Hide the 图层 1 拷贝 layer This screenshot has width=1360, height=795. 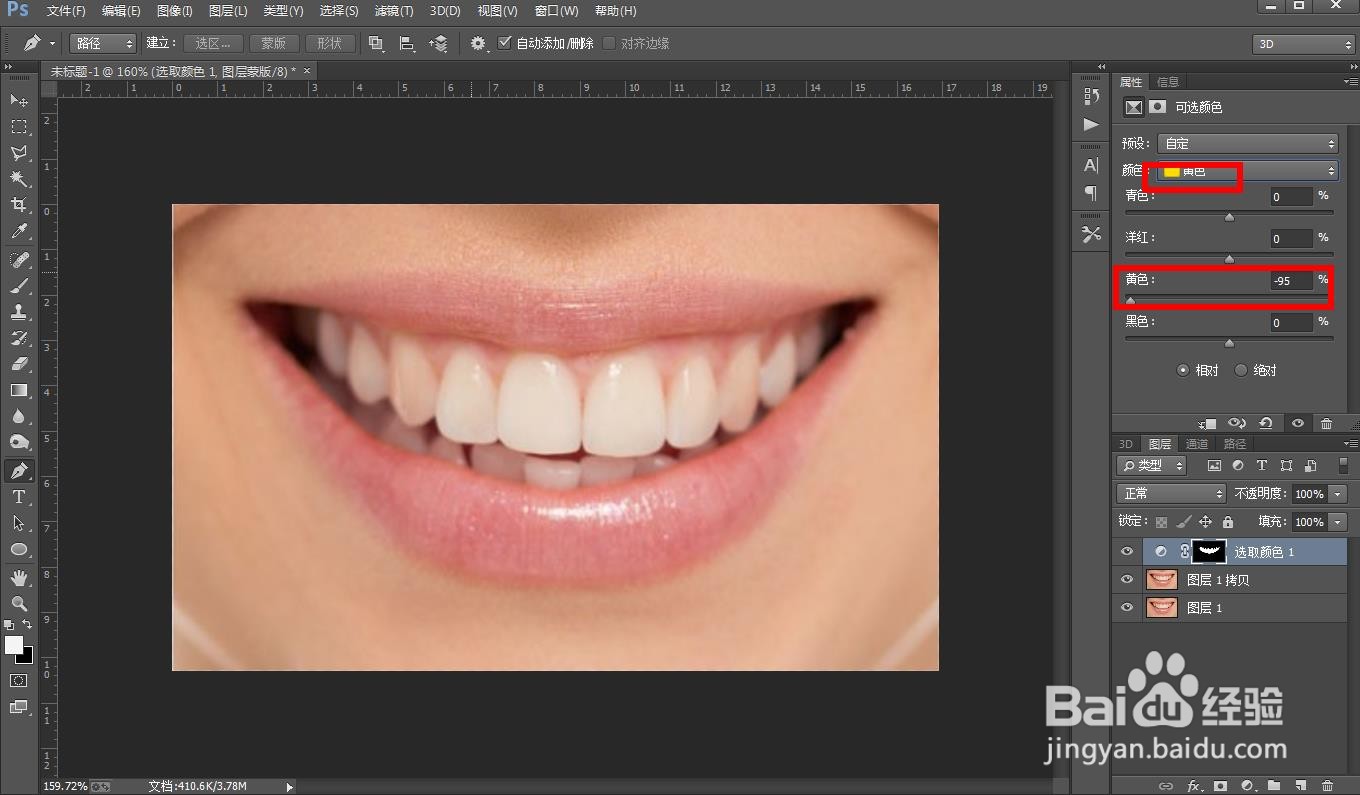(x=1127, y=580)
